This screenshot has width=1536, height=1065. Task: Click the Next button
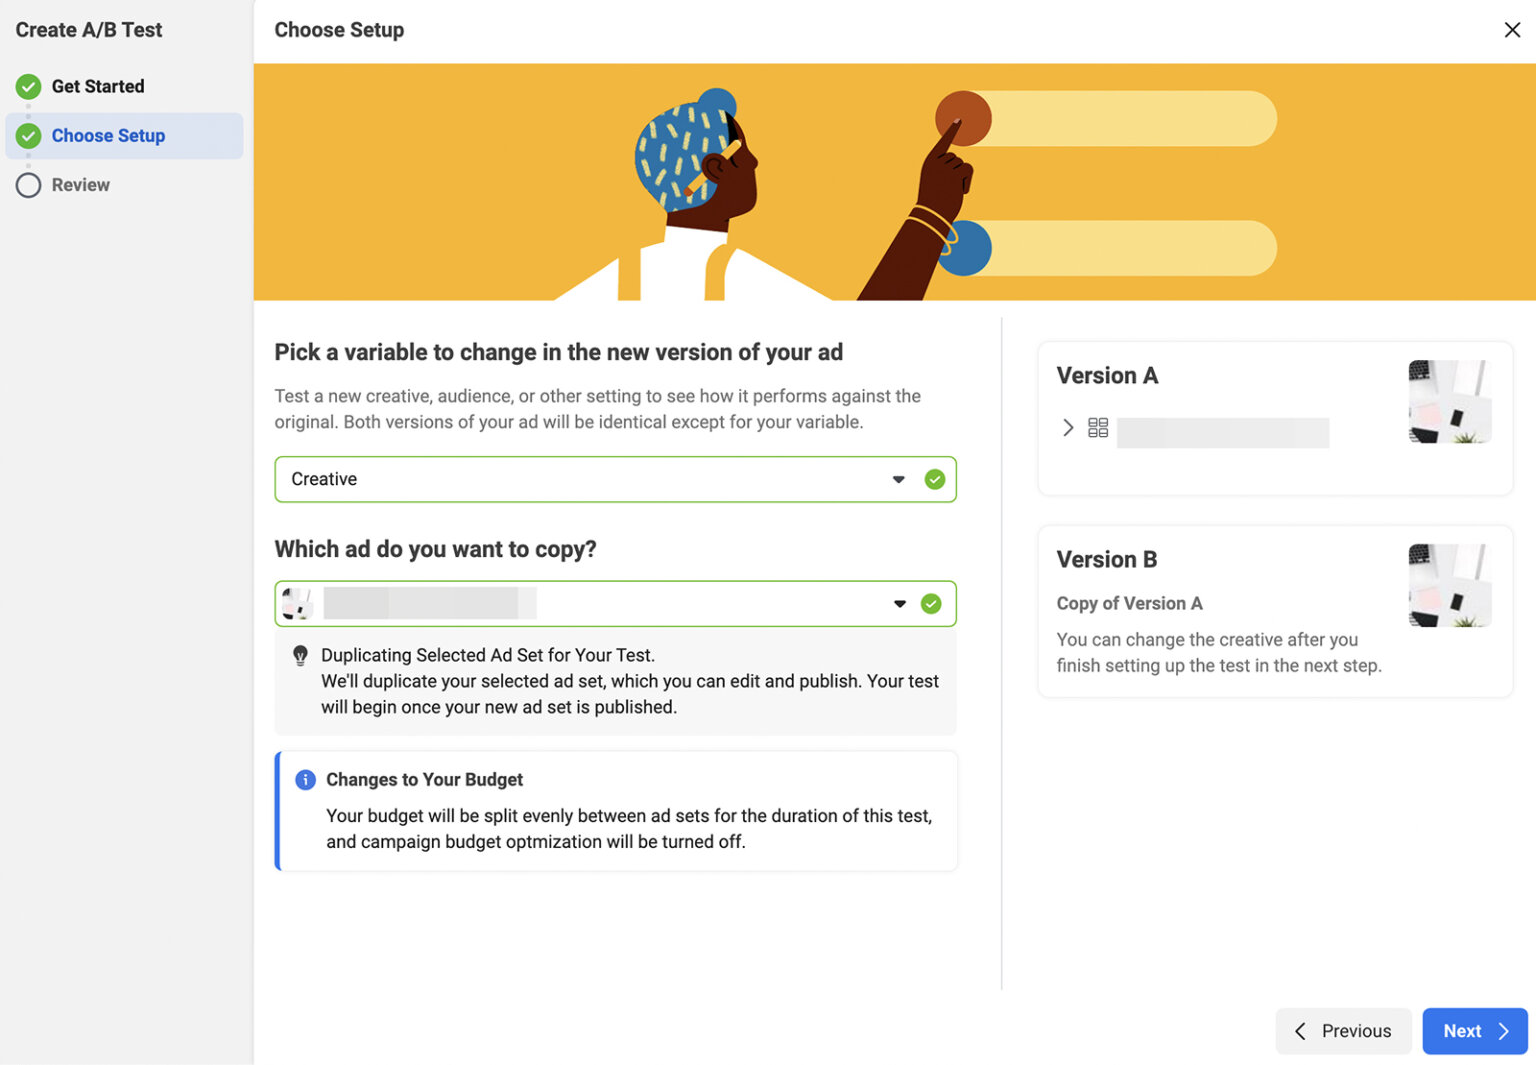tap(1474, 1031)
